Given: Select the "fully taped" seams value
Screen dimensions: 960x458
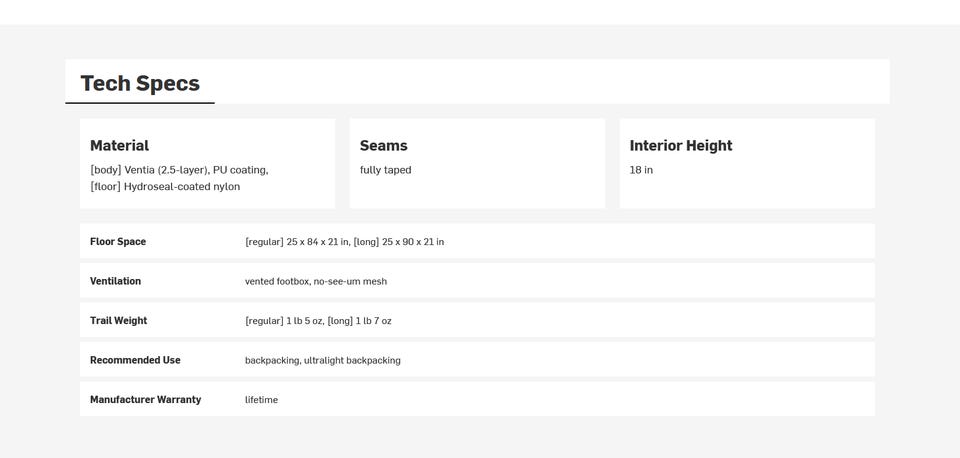Looking at the screenshot, I should pos(385,170).
